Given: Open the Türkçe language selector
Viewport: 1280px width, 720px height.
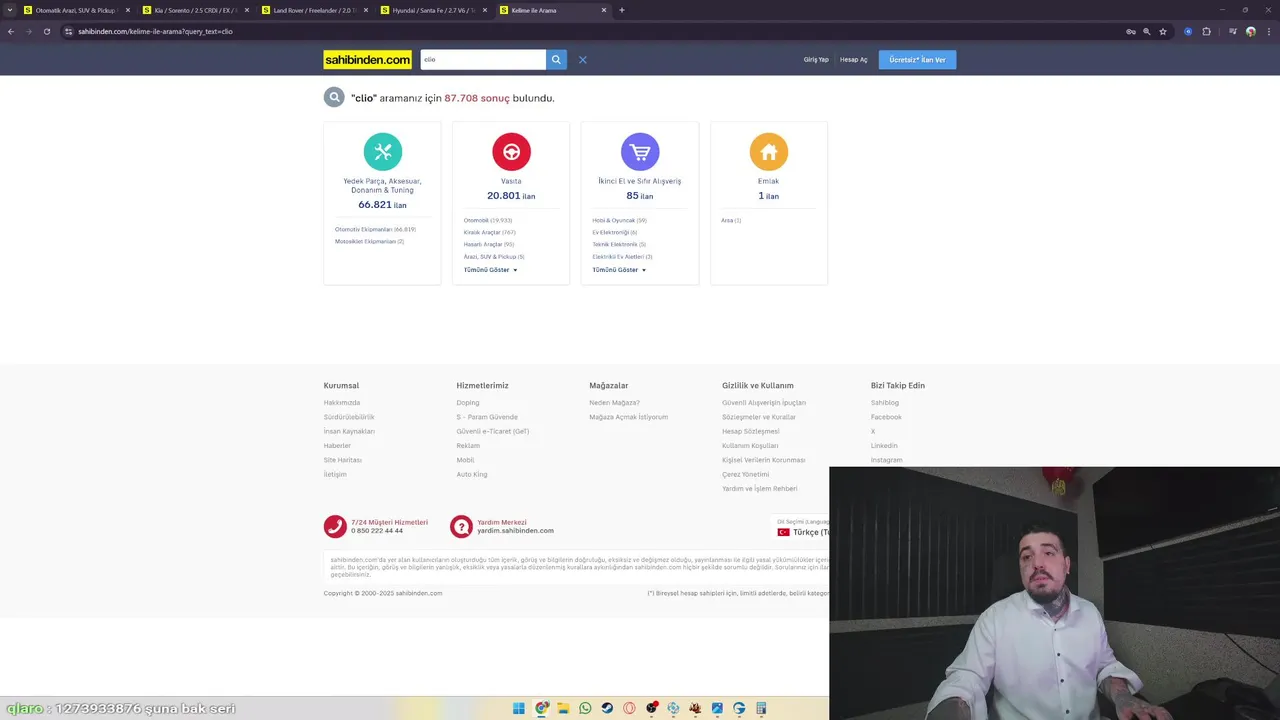Looking at the screenshot, I should [803, 532].
